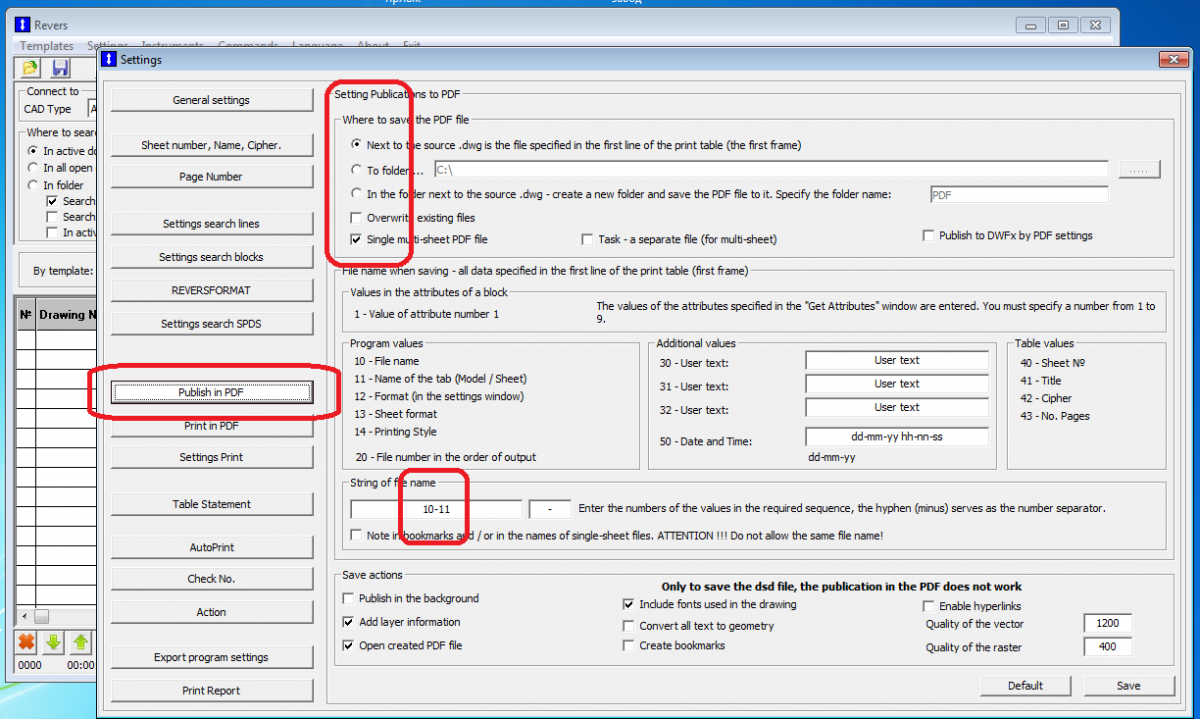Enable 'Task - a separate file' checkbox

click(x=589, y=240)
